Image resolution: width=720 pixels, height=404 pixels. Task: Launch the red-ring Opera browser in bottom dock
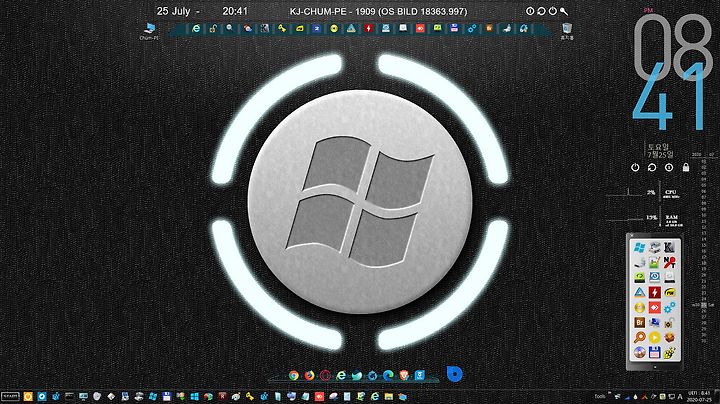tap(325, 376)
